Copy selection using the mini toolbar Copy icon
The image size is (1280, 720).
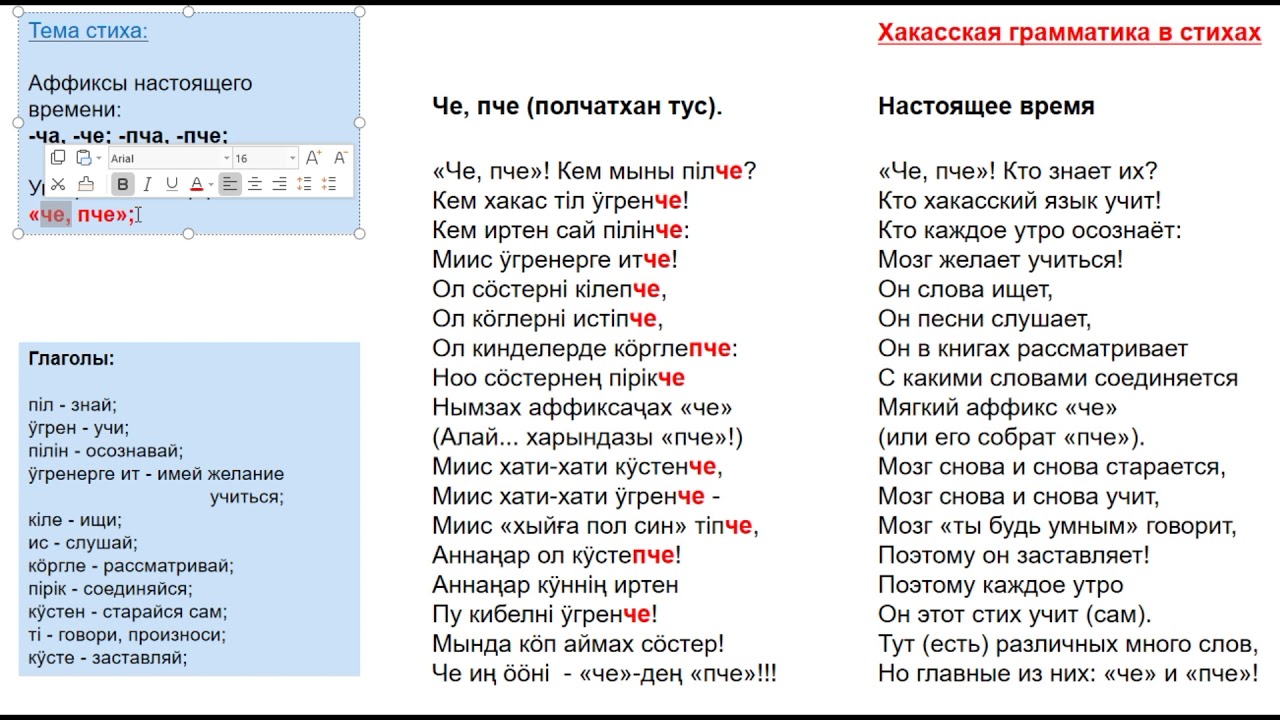coord(58,158)
